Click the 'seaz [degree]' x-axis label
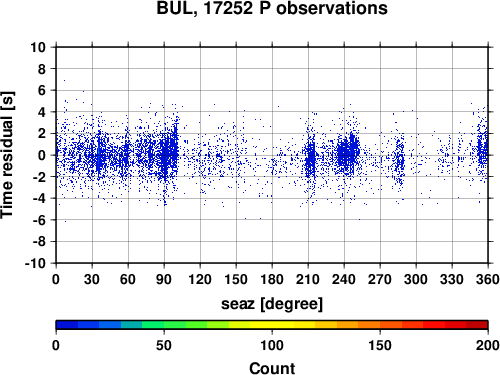 (x=272, y=304)
